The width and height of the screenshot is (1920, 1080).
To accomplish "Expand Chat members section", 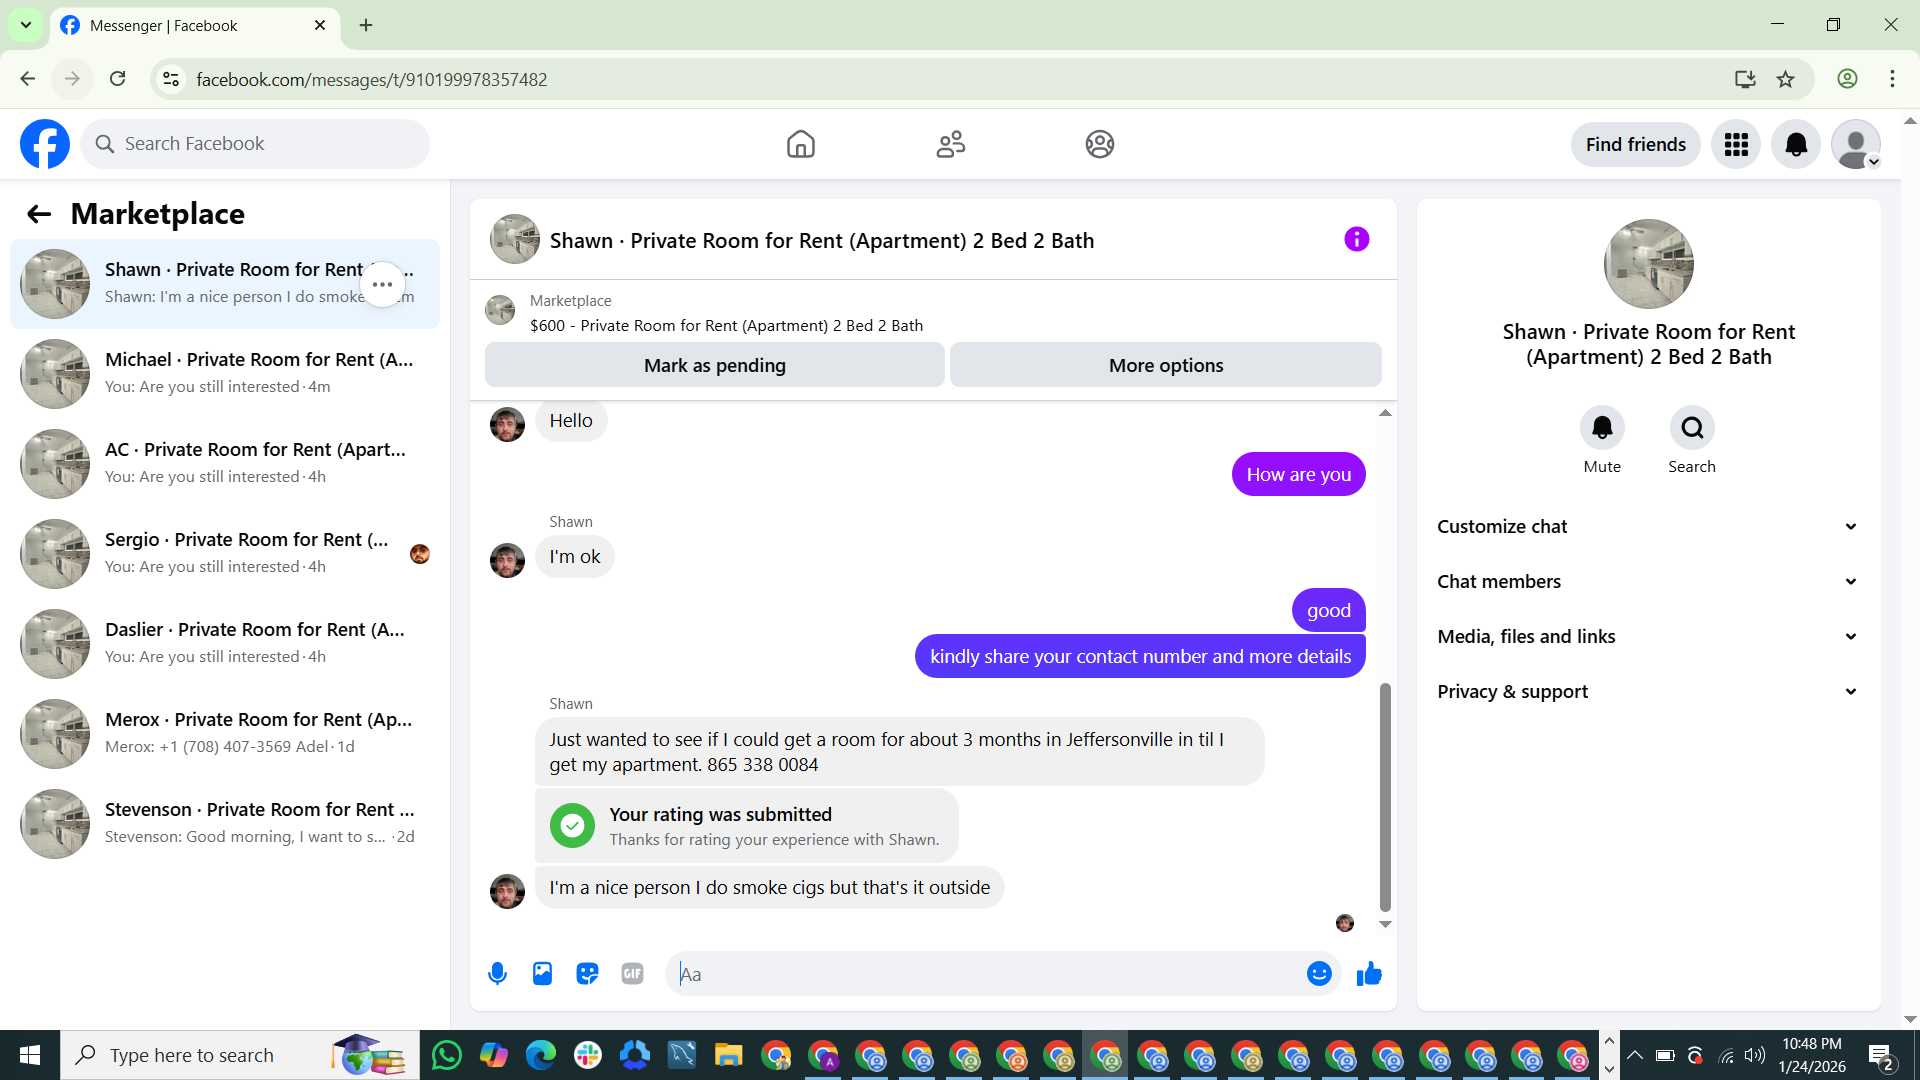I will (x=1648, y=582).
